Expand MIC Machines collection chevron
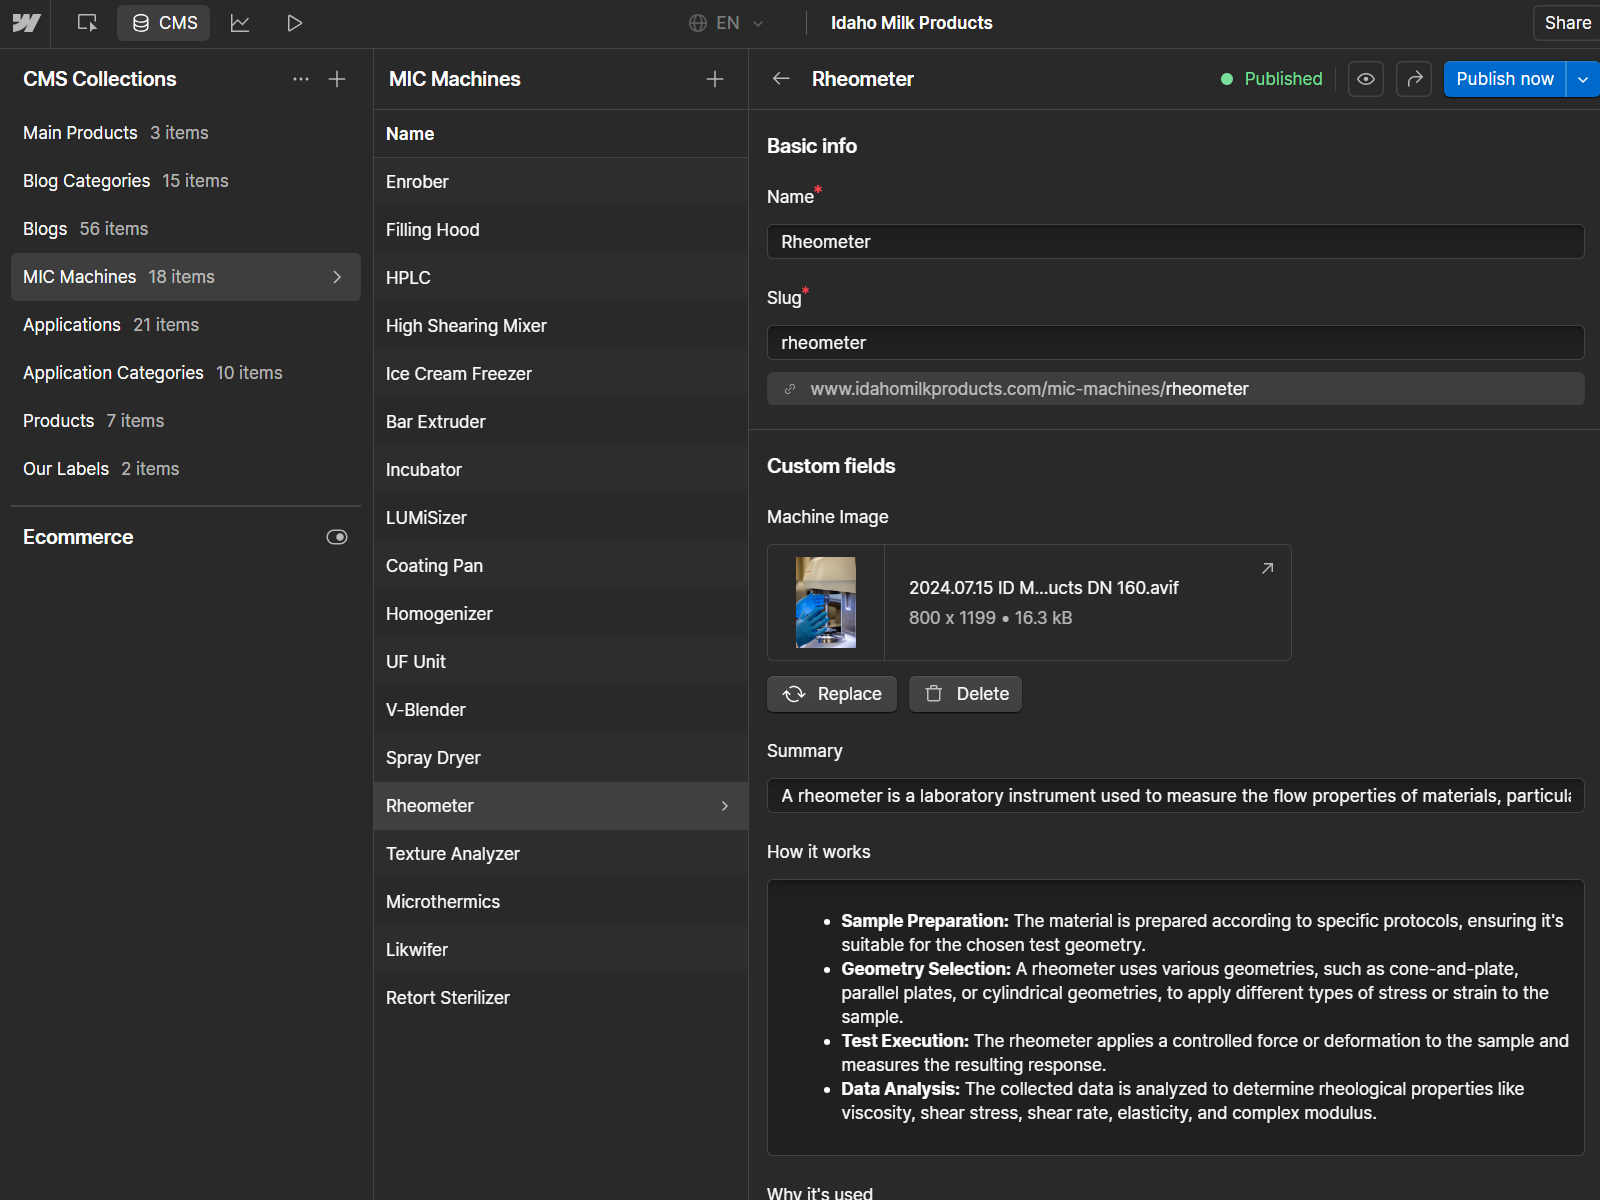The width and height of the screenshot is (1600, 1200). click(337, 277)
